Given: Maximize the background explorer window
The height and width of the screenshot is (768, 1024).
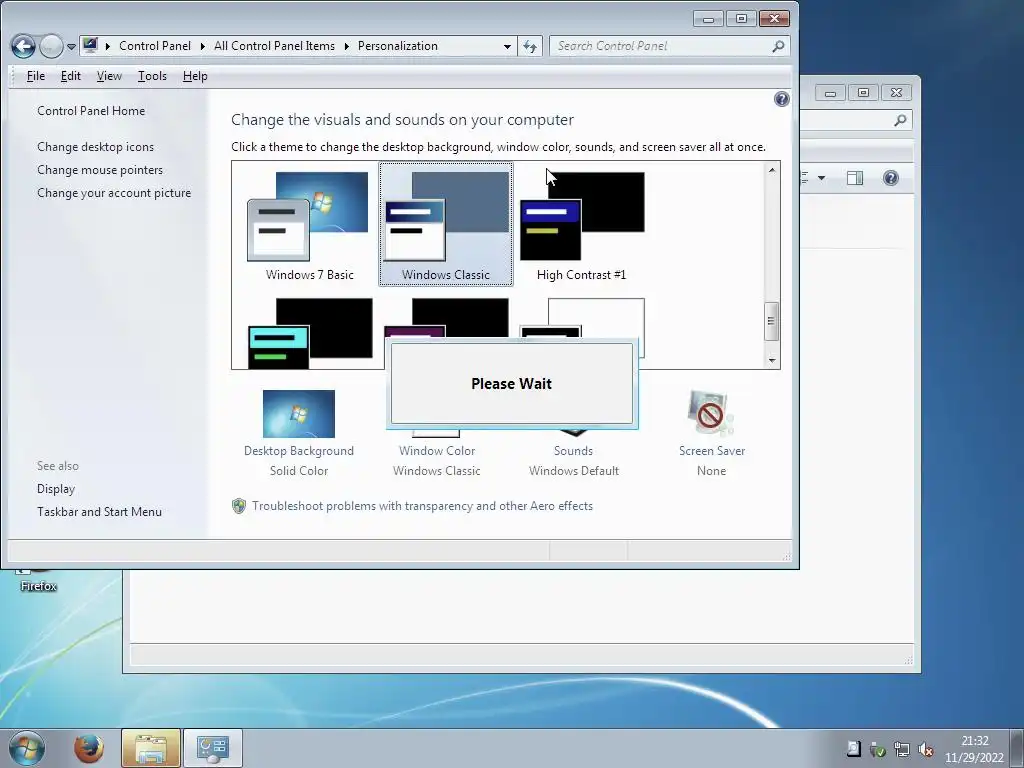Looking at the screenshot, I should tap(863, 93).
